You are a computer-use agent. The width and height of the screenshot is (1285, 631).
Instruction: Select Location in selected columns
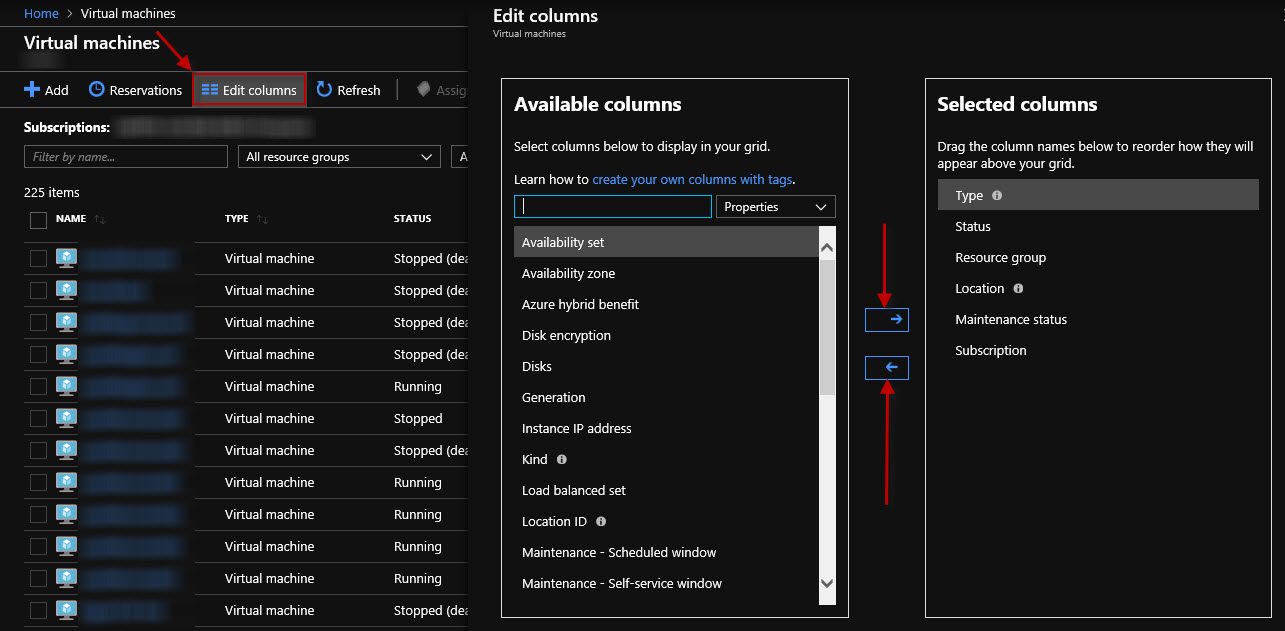click(x=1098, y=288)
